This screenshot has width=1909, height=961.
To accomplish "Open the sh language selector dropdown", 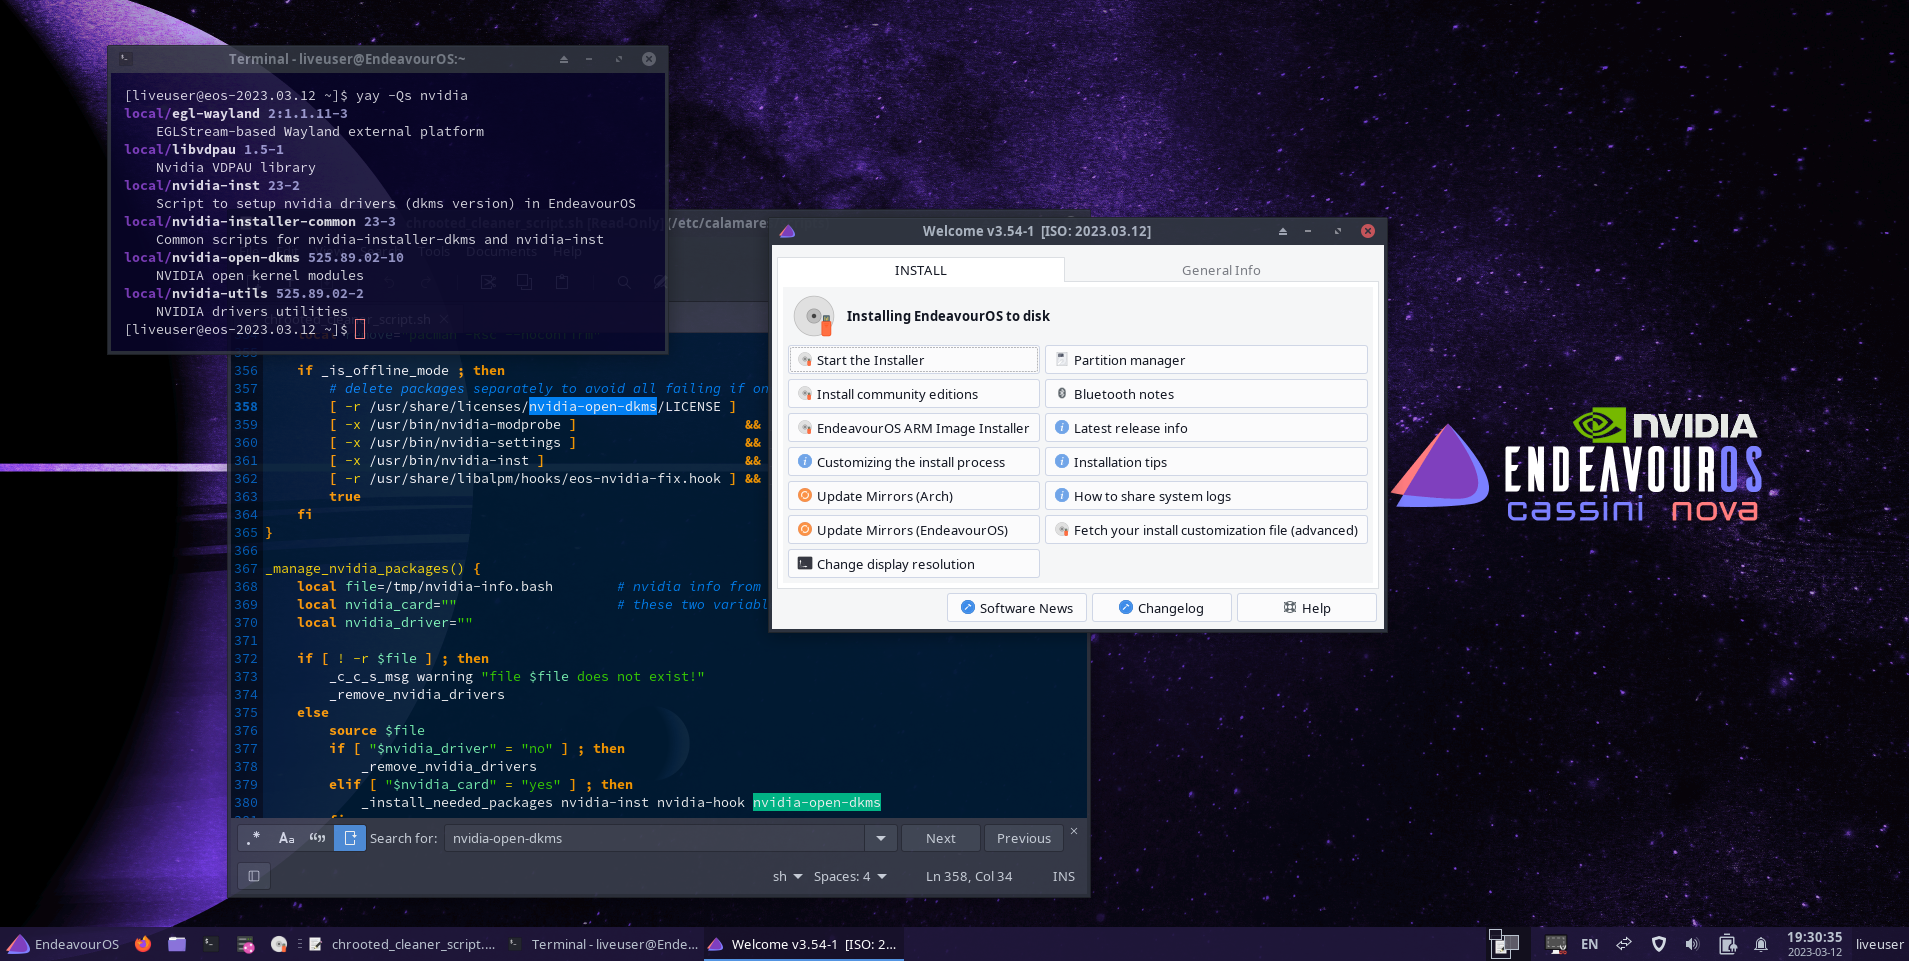I will click(x=787, y=876).
